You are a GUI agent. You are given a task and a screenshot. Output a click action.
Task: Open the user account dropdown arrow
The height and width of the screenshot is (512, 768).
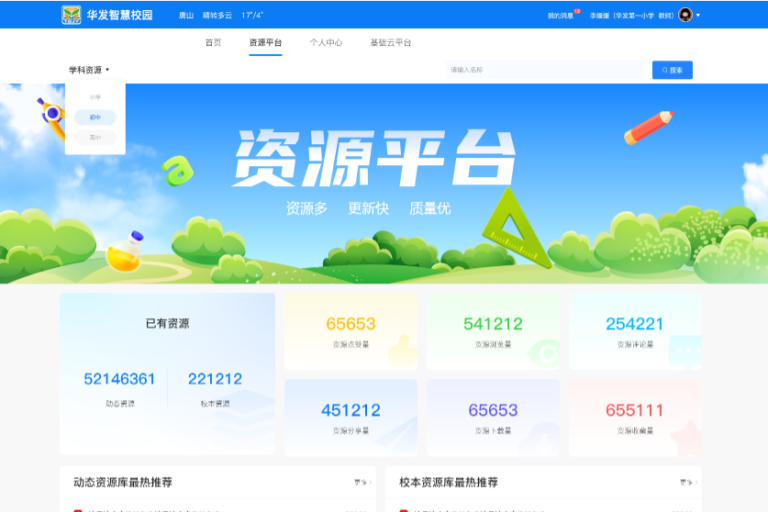[698, 15]
